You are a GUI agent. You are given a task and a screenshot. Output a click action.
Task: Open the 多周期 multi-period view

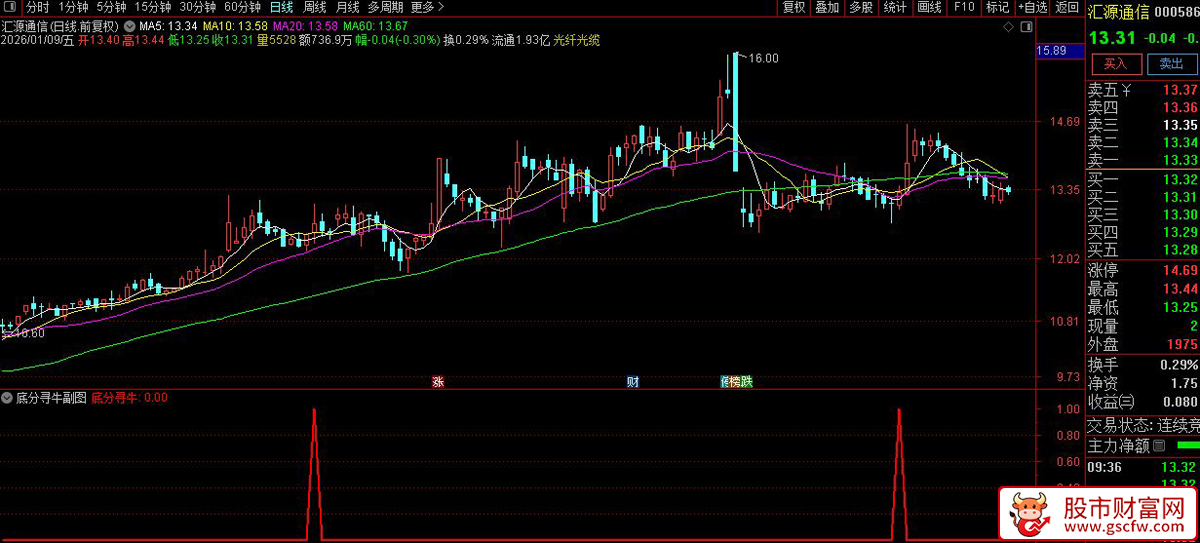385,7
